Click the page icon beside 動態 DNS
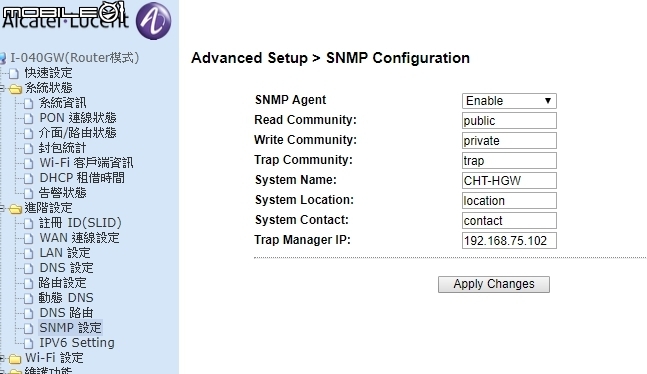647x374 pixels. click(x=28, y=298)
